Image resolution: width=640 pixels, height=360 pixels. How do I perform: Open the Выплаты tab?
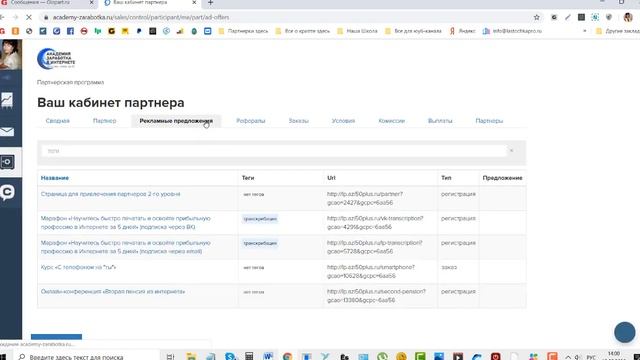[x=440, y=121]
